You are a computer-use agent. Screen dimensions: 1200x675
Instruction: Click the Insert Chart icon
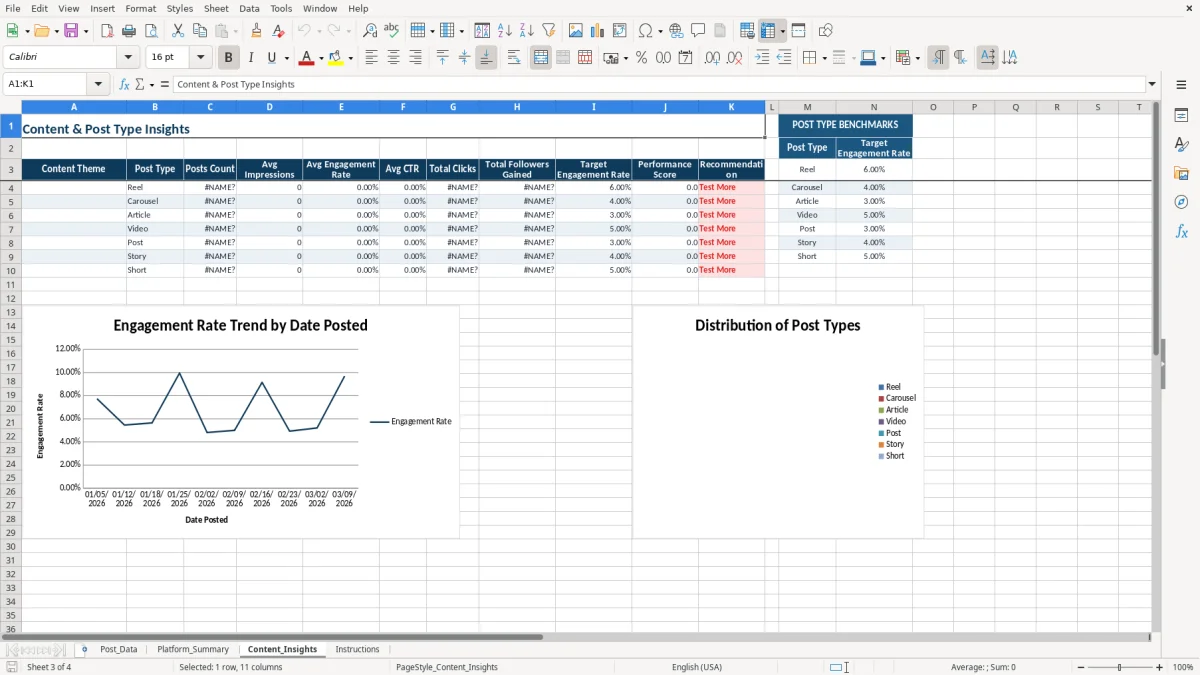coord(598,31)
